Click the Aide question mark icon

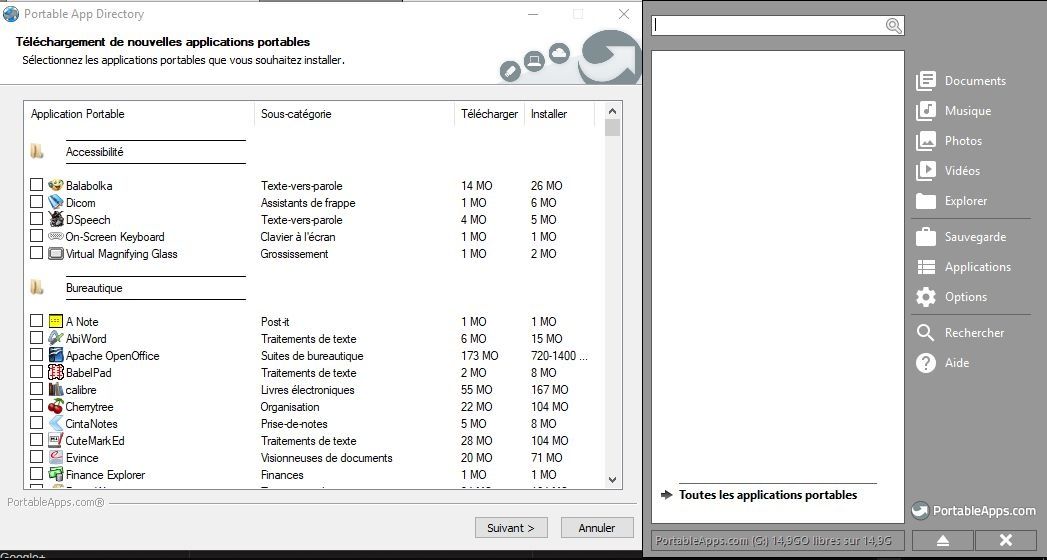tap(925, 363)
